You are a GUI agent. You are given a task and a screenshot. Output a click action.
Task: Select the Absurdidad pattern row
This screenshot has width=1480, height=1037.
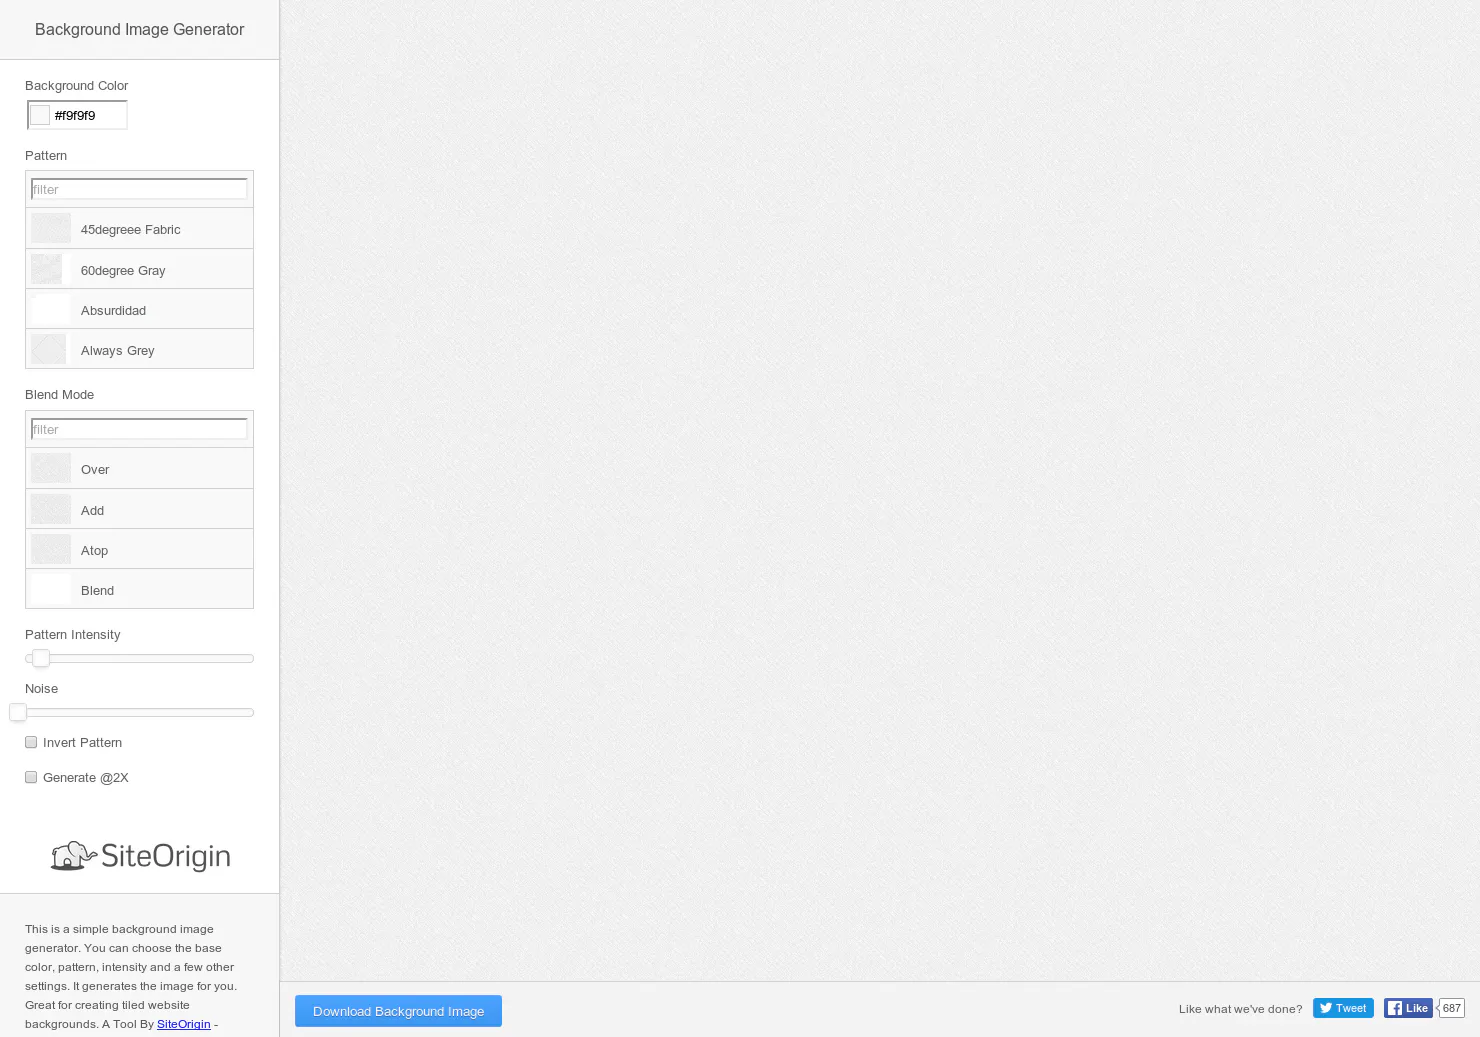[x=139, y=309]
